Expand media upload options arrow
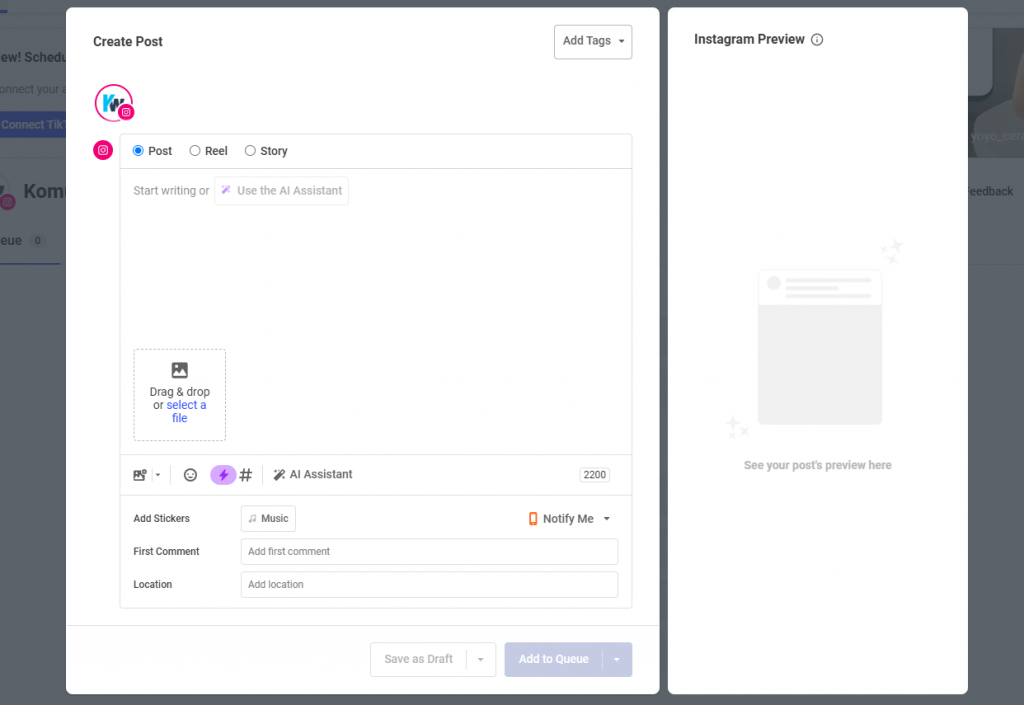Image resolution: width=1024 pixels, height=705 pixels. tap(158, 475)
